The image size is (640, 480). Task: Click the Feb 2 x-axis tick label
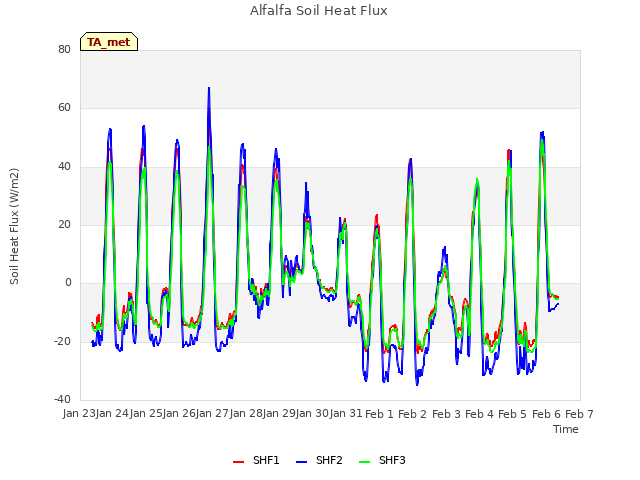tap(412, 414)
